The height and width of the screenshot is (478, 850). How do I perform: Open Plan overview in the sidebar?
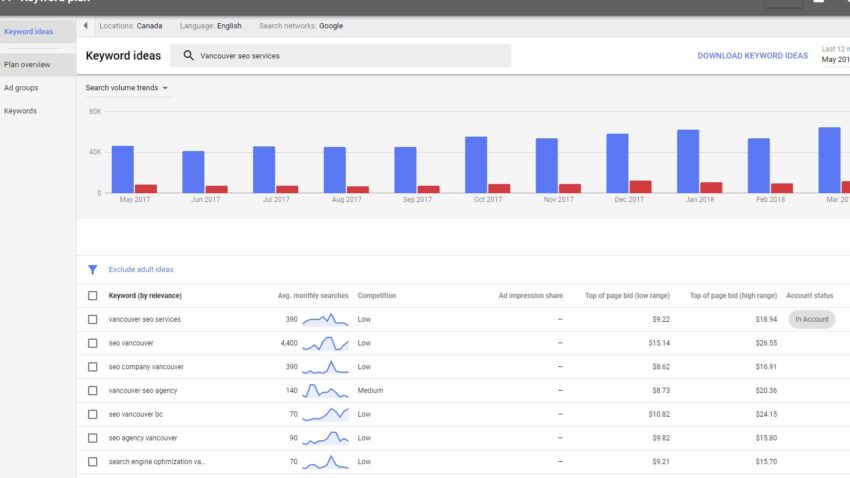tap(27, 64)
